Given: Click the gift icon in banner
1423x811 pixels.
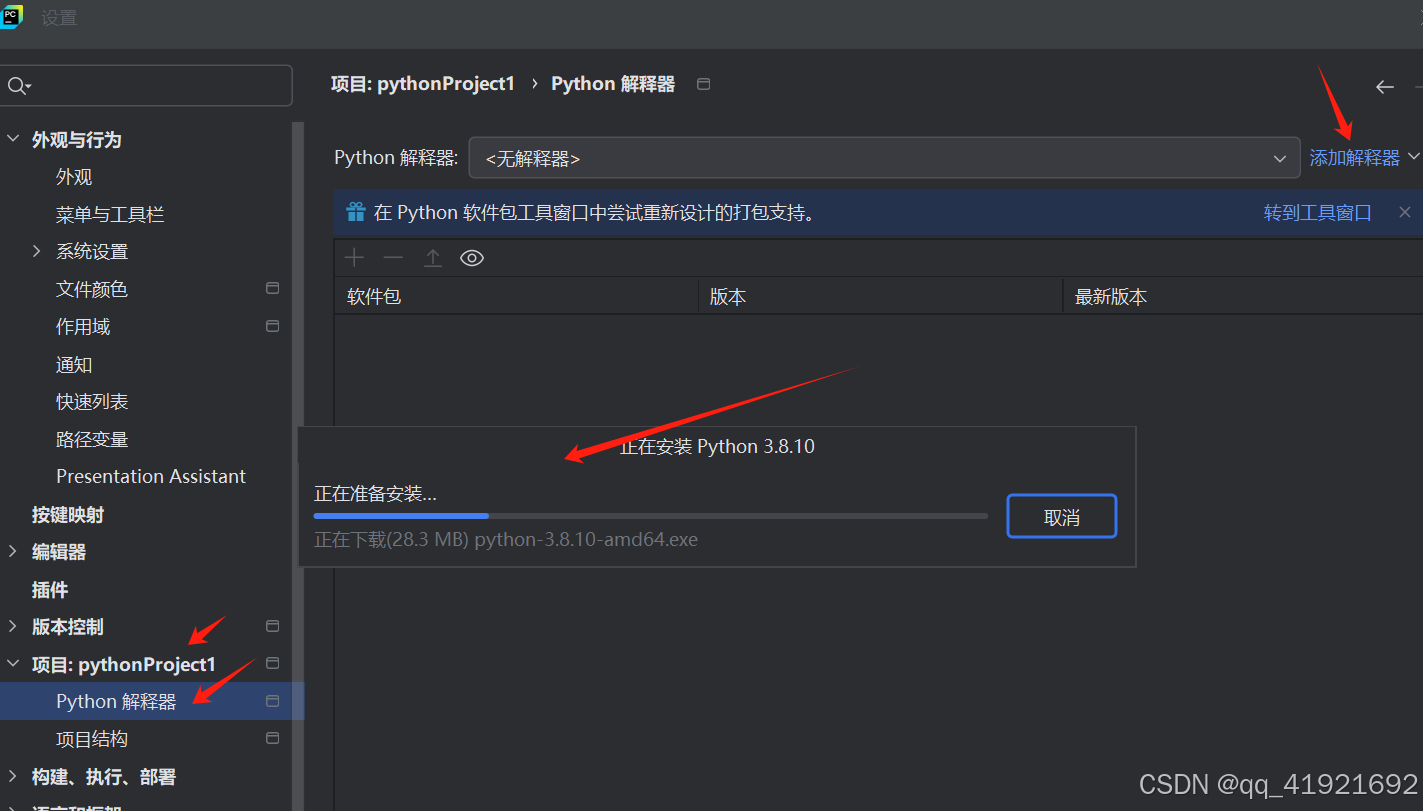Looking at the screenshot, I should click(356, 212).
